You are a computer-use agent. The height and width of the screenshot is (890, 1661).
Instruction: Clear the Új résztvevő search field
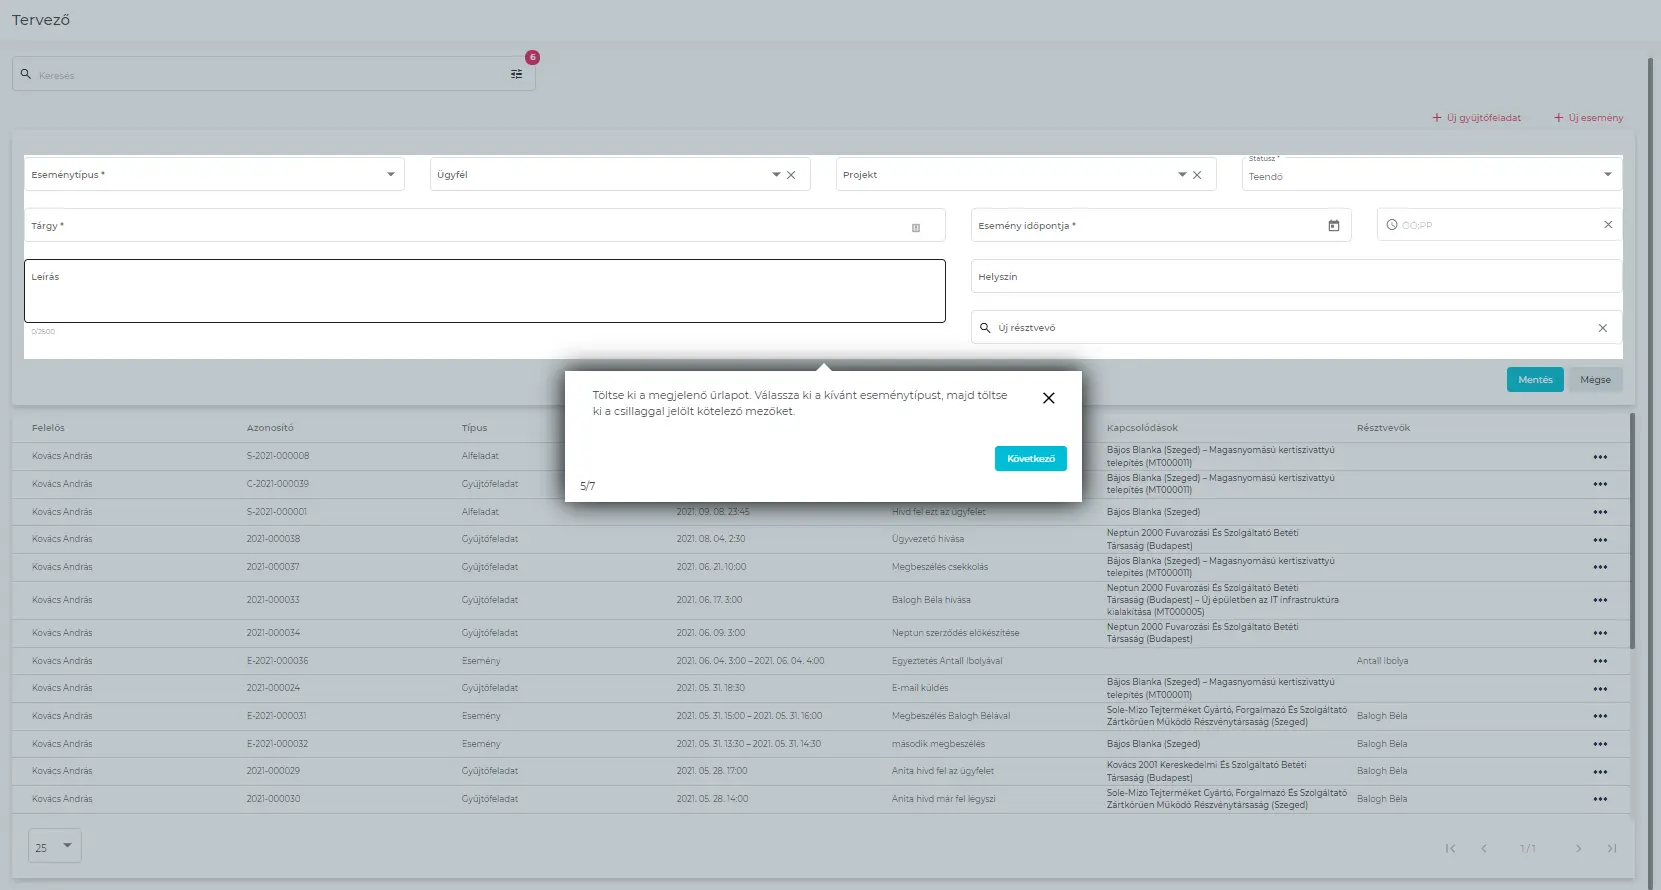(x=1602, y=328)
